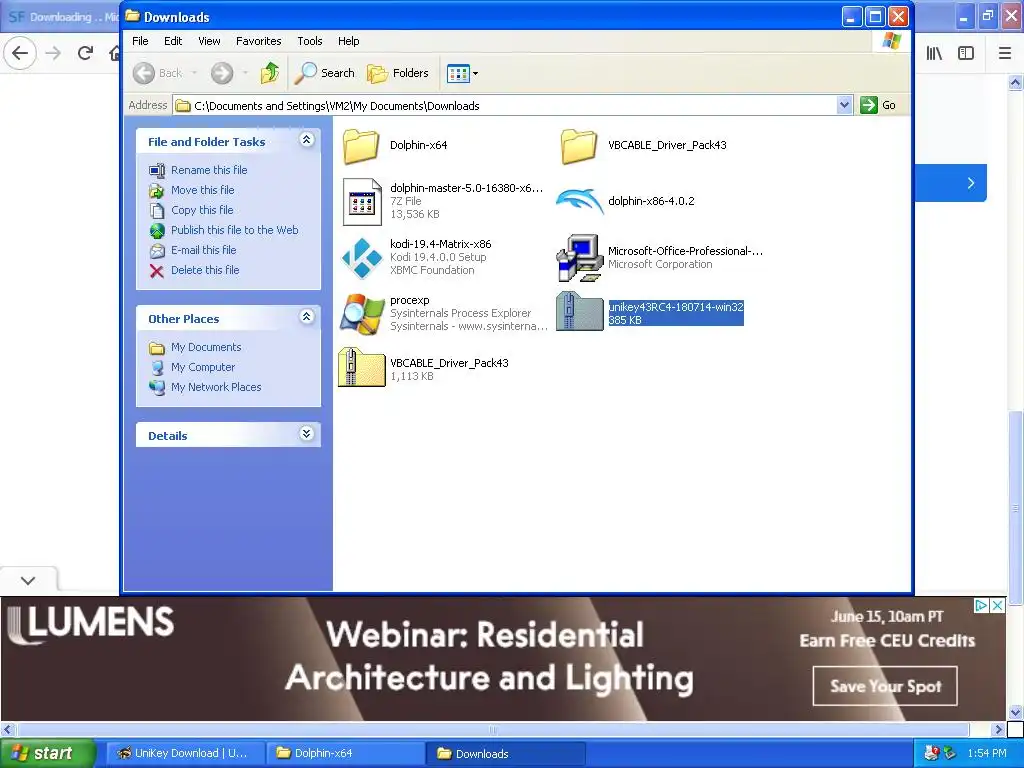Click the Back arrow in Explorer toolbar
The width and height of the screenshot is (1024, 768).
click(144, 73)
